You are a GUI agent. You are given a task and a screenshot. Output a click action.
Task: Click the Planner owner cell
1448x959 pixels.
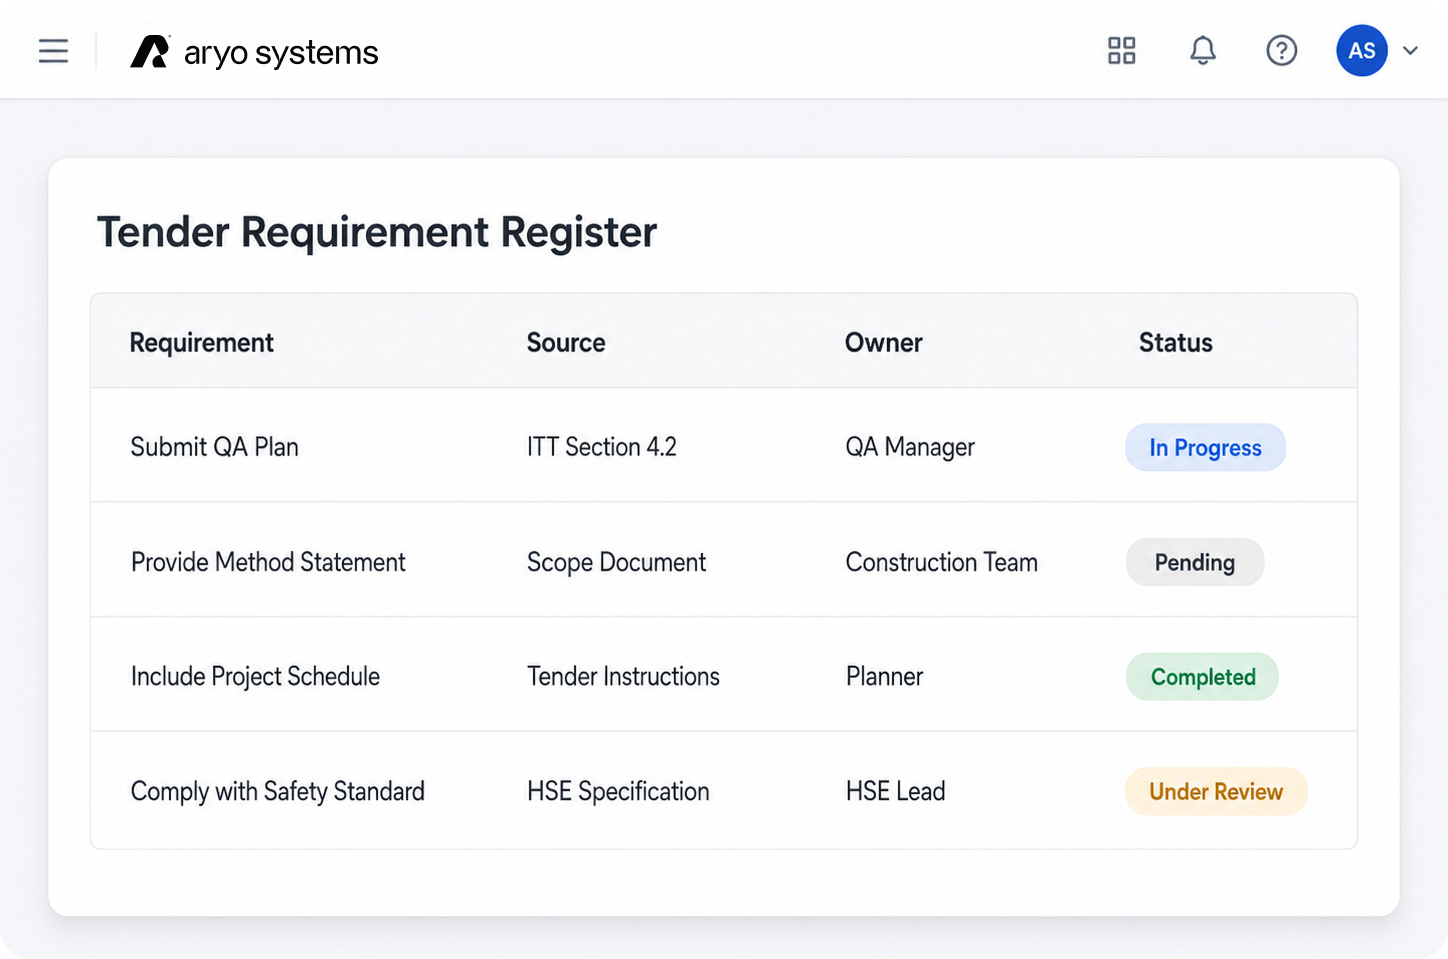click(x=884, y=677)
